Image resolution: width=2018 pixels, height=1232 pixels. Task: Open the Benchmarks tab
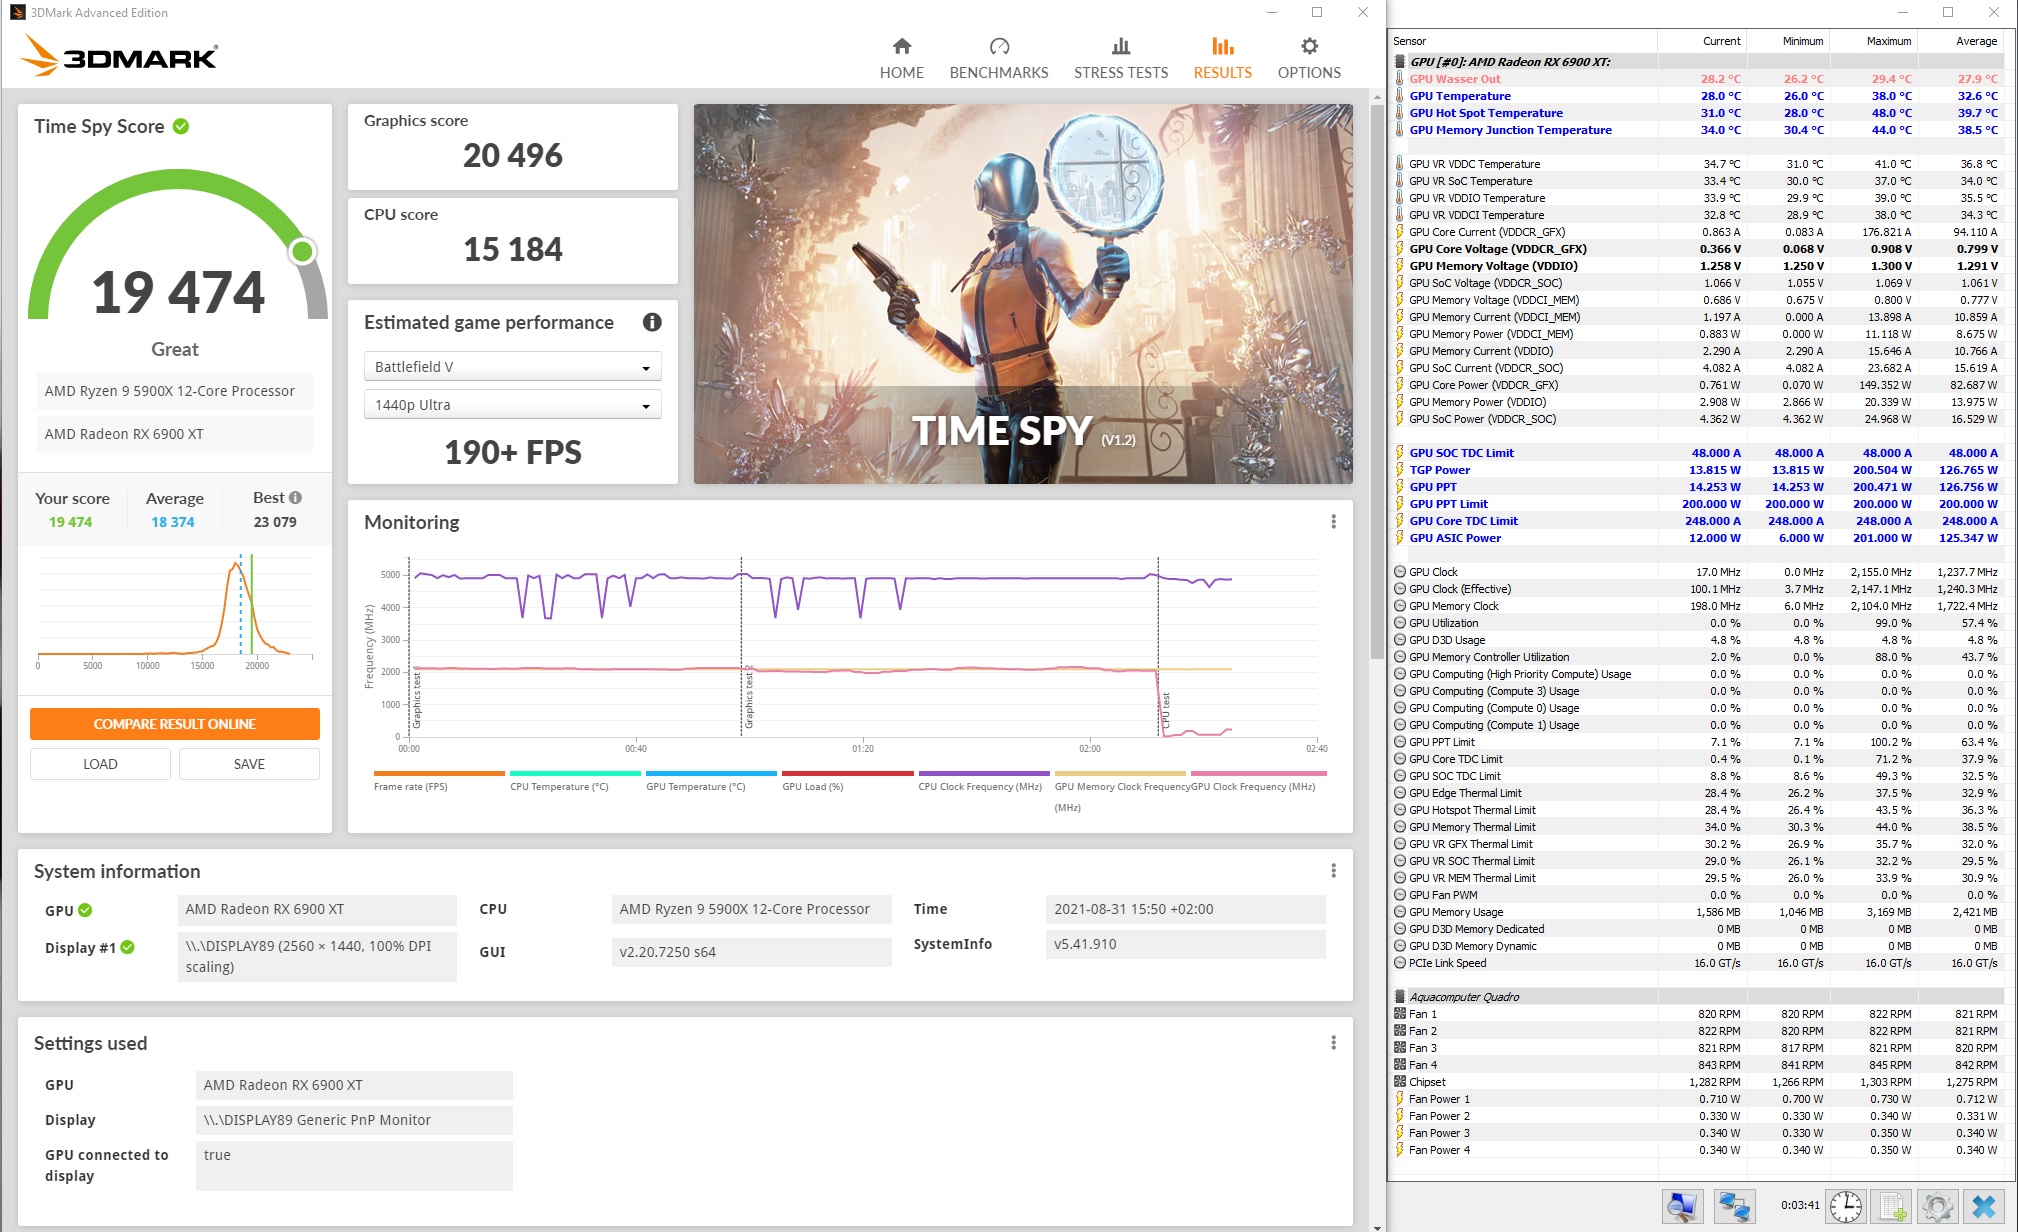point(998,58)
